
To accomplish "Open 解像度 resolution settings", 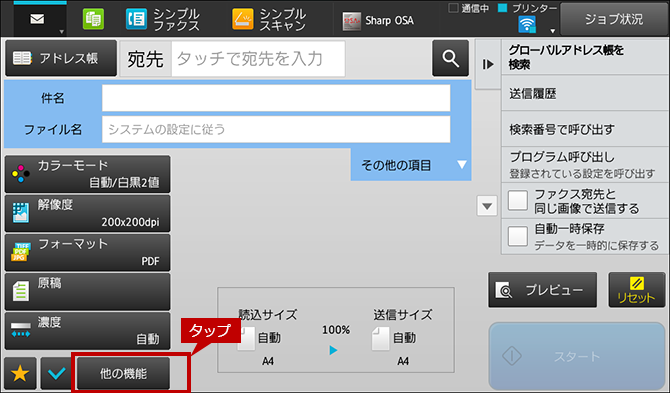I will click(x=88, y=213).
